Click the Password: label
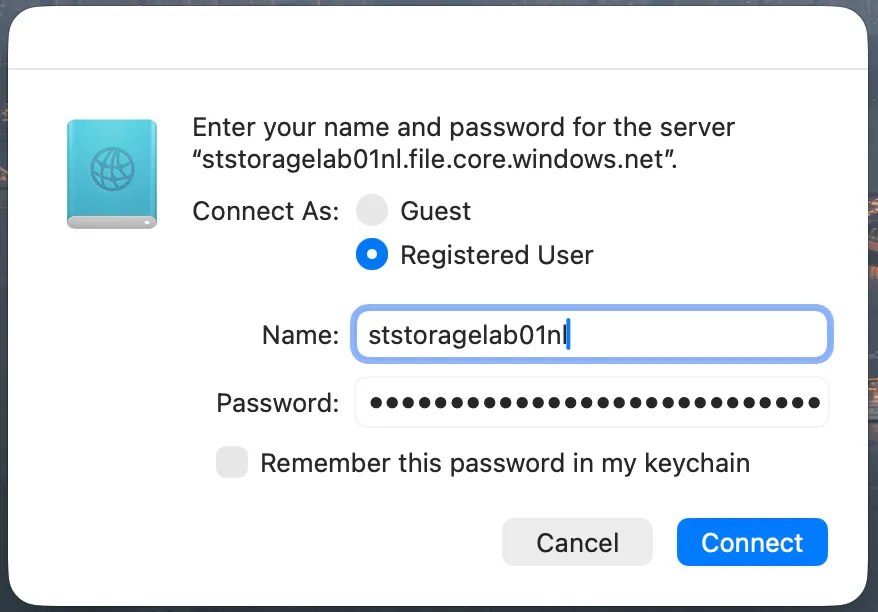 click(278, 403)
